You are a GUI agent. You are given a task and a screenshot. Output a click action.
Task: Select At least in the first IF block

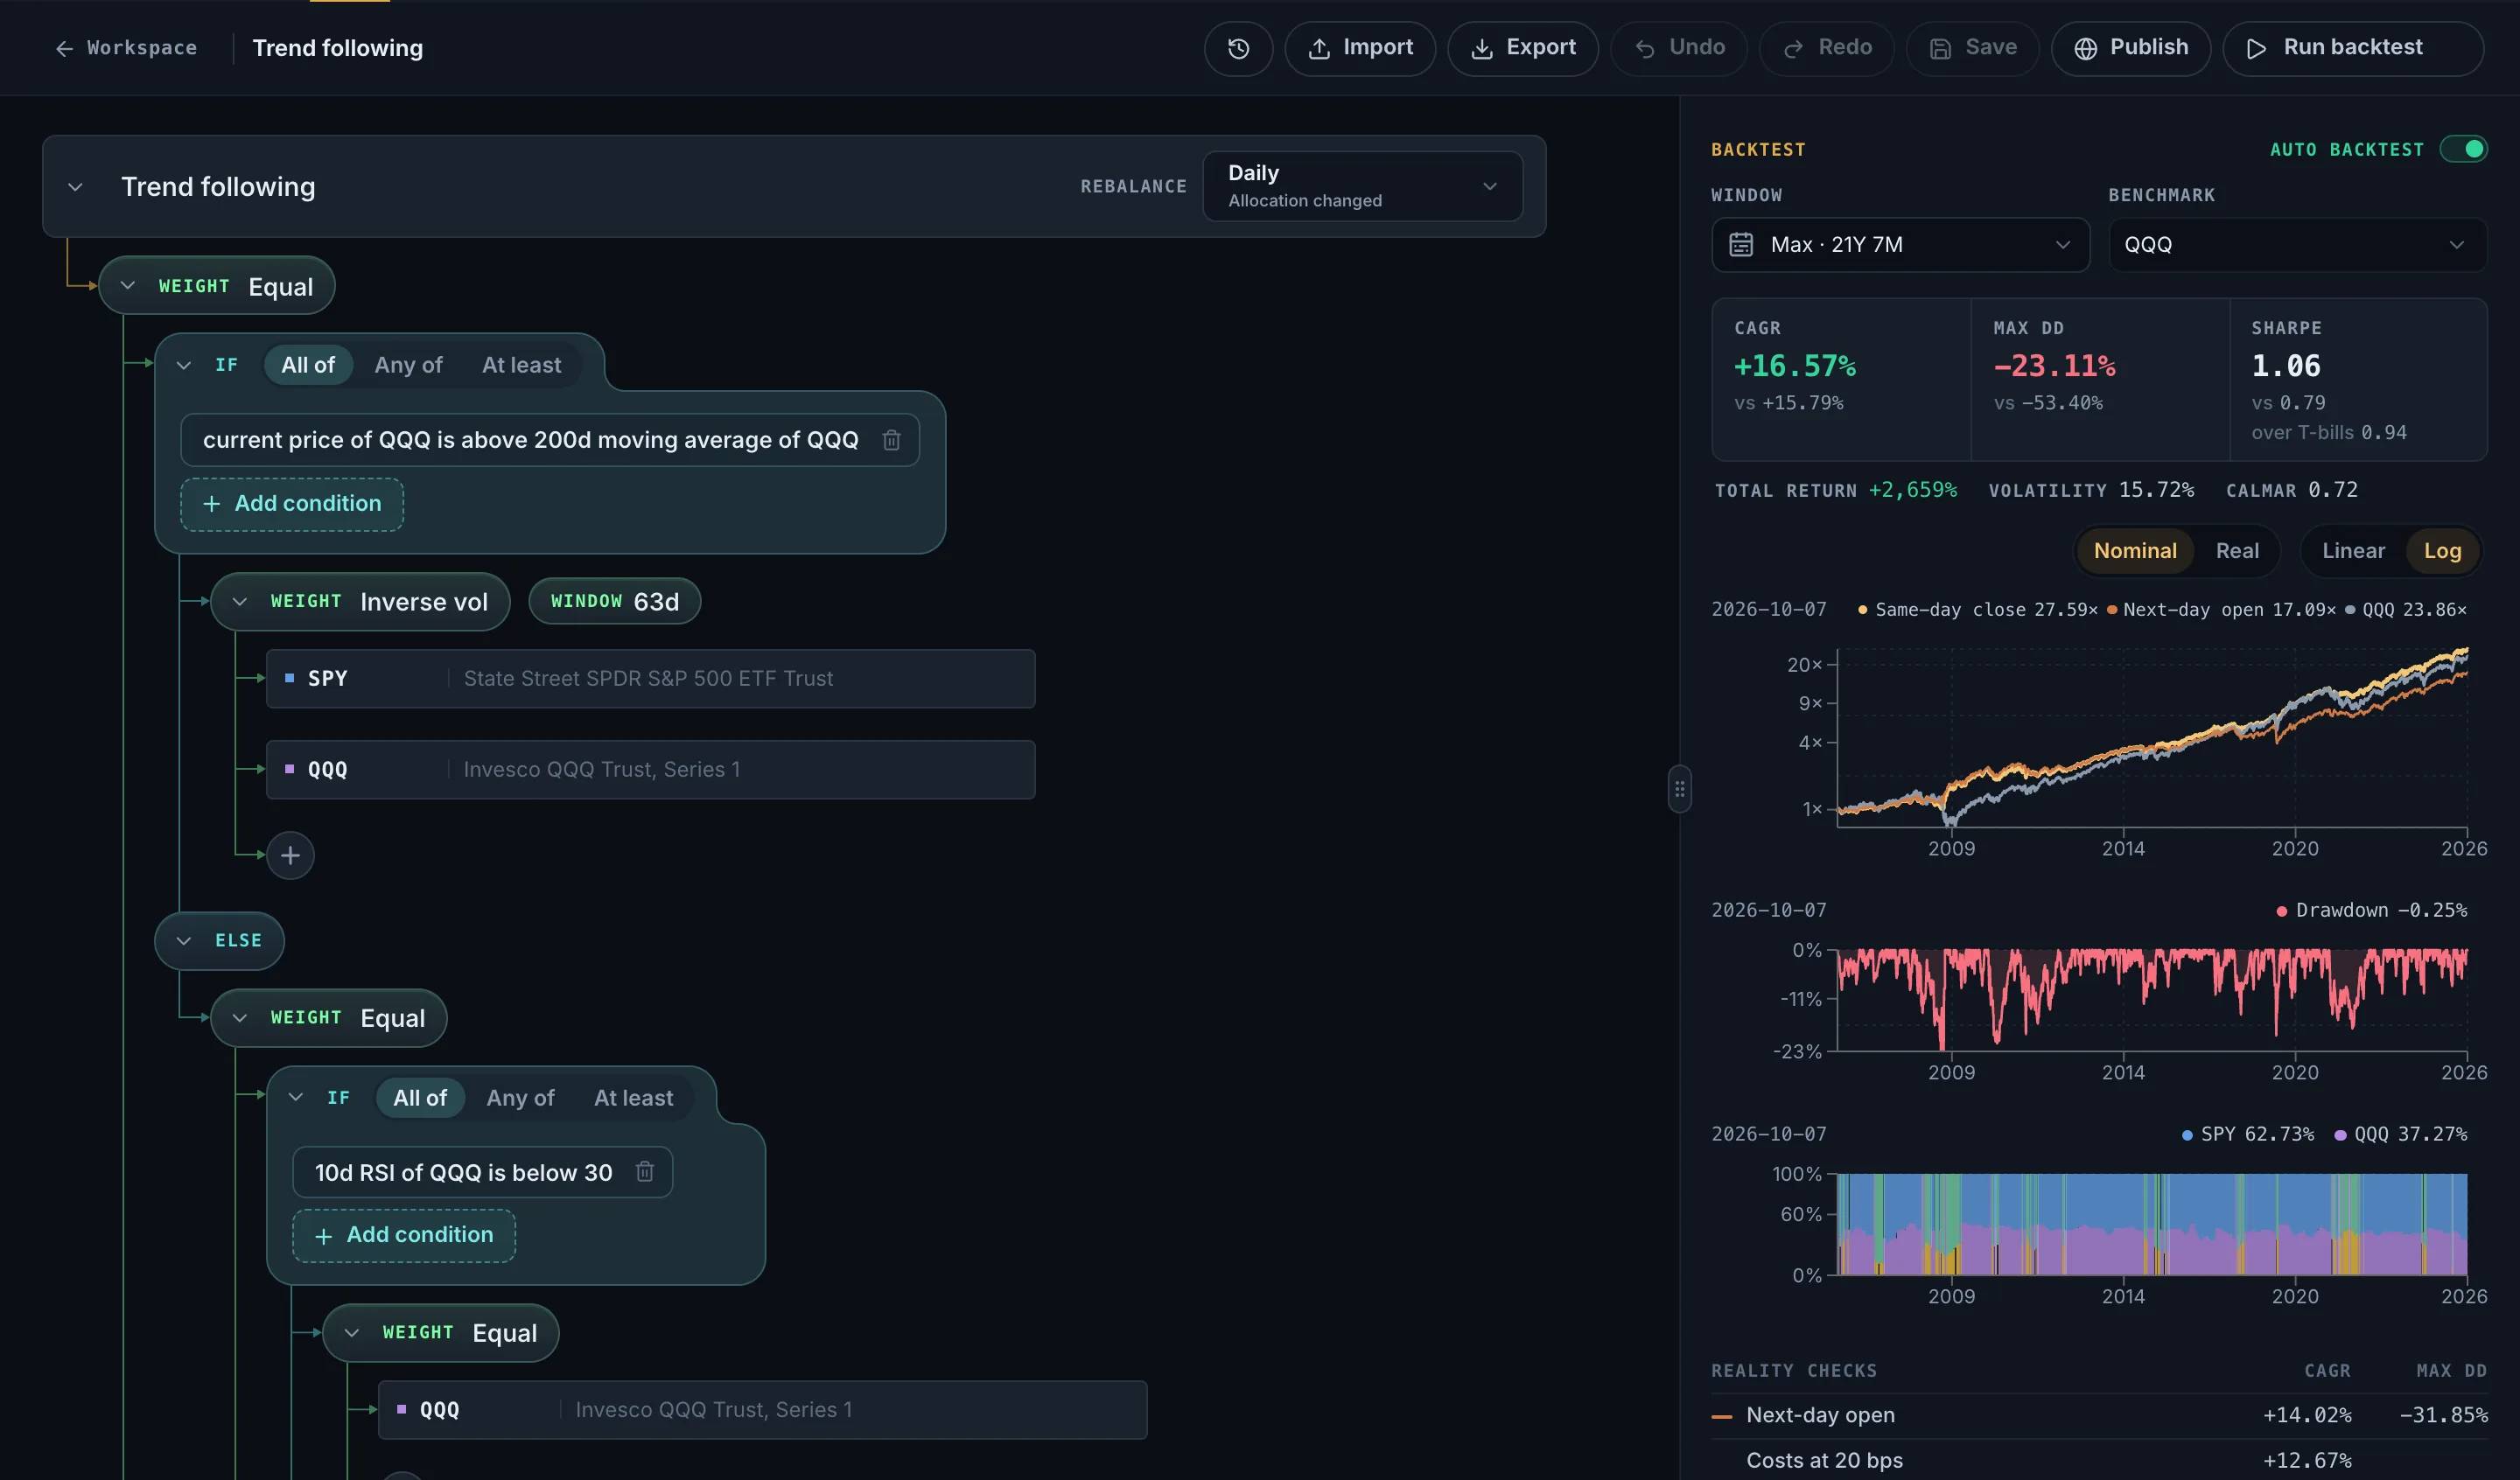521,365
